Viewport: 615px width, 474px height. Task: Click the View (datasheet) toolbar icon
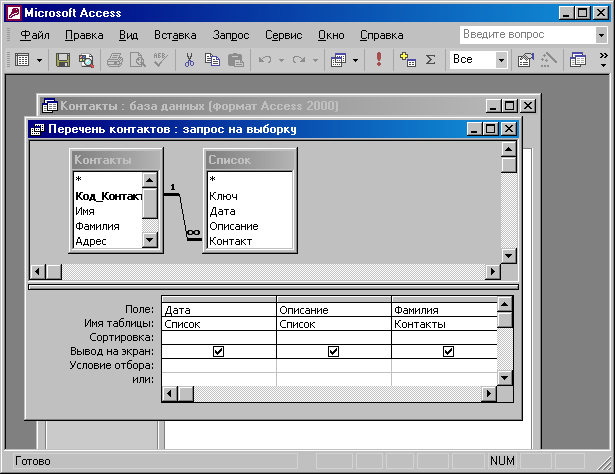tap(22, 60)
